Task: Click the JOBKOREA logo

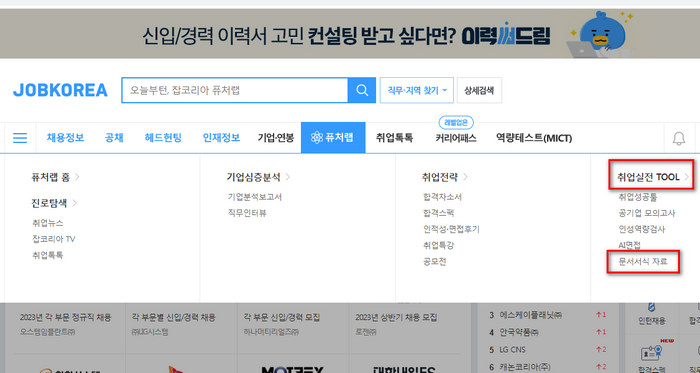Action: pos(60,90)
